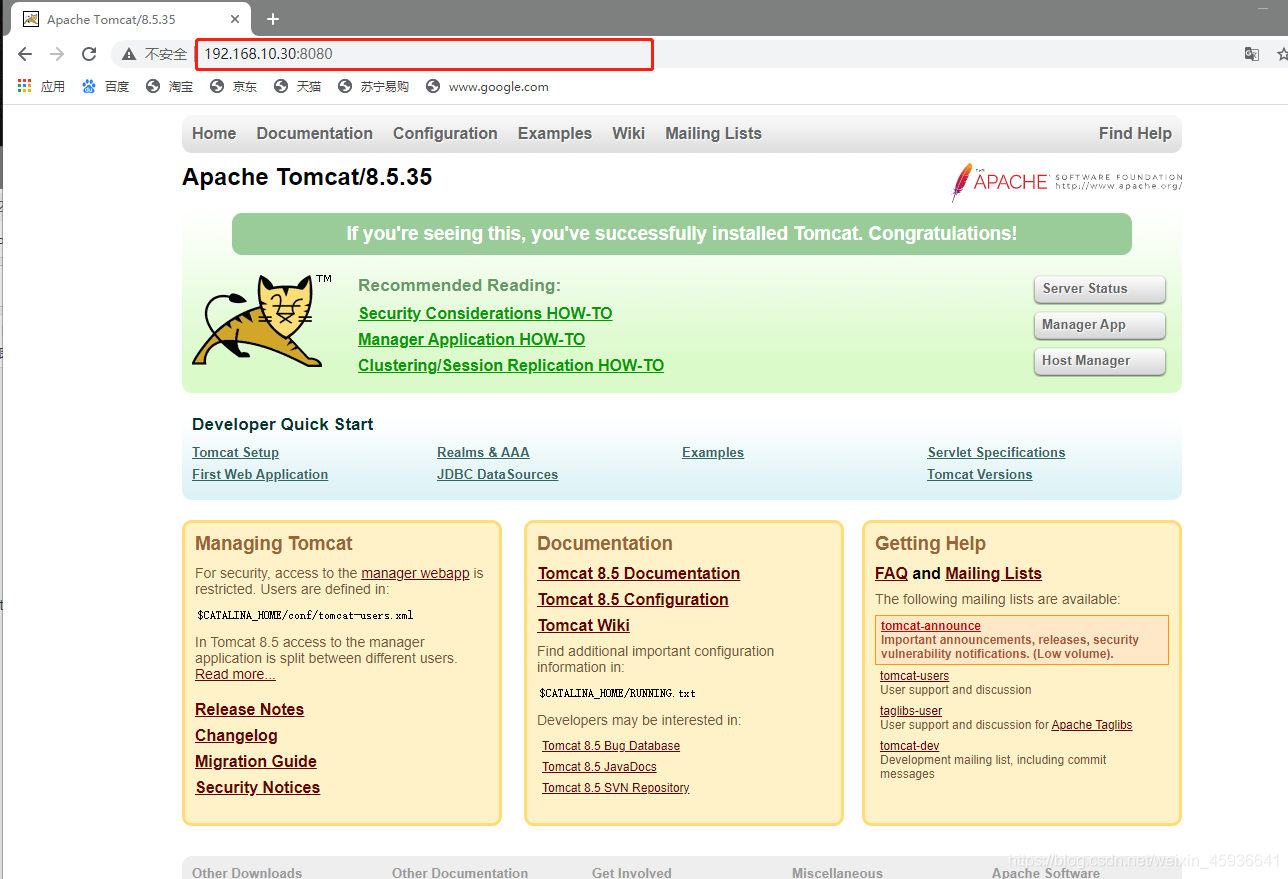Viewport: 1288px width, 879px height.
Task: Click the browser forward arrow
Action: tap(57, 54)
